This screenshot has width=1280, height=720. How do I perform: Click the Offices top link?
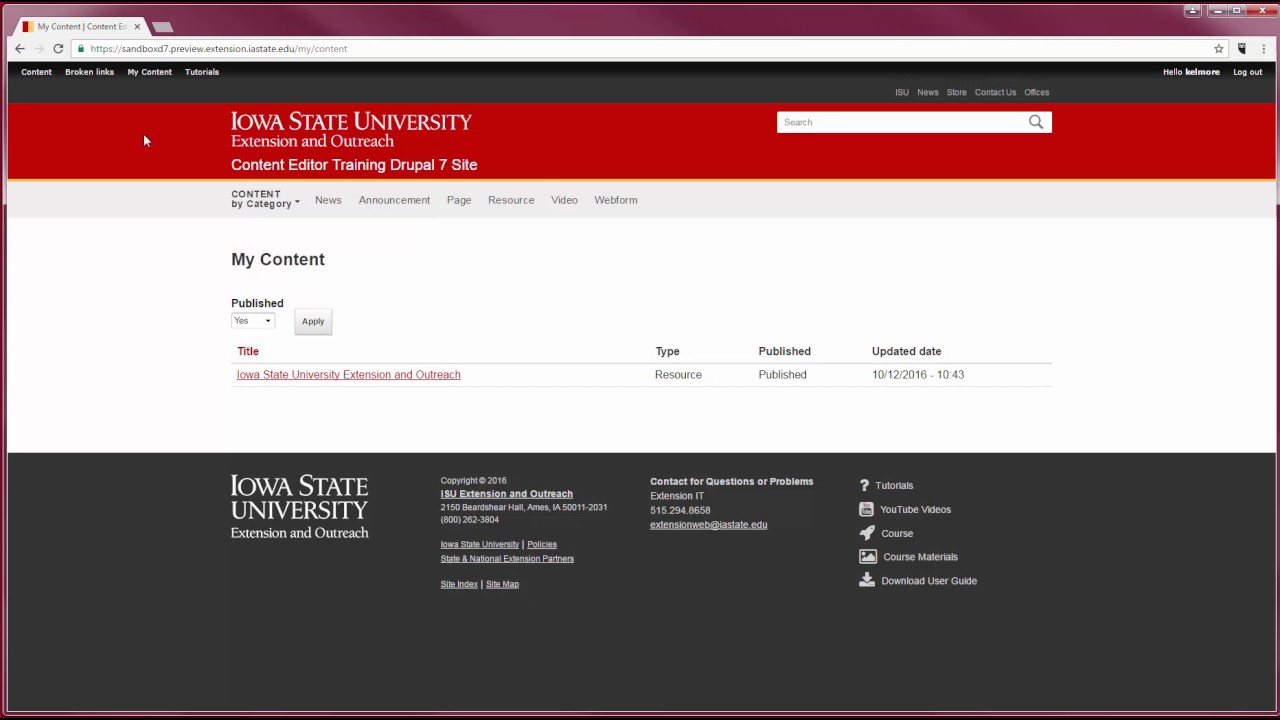(x=1037, y=92)
